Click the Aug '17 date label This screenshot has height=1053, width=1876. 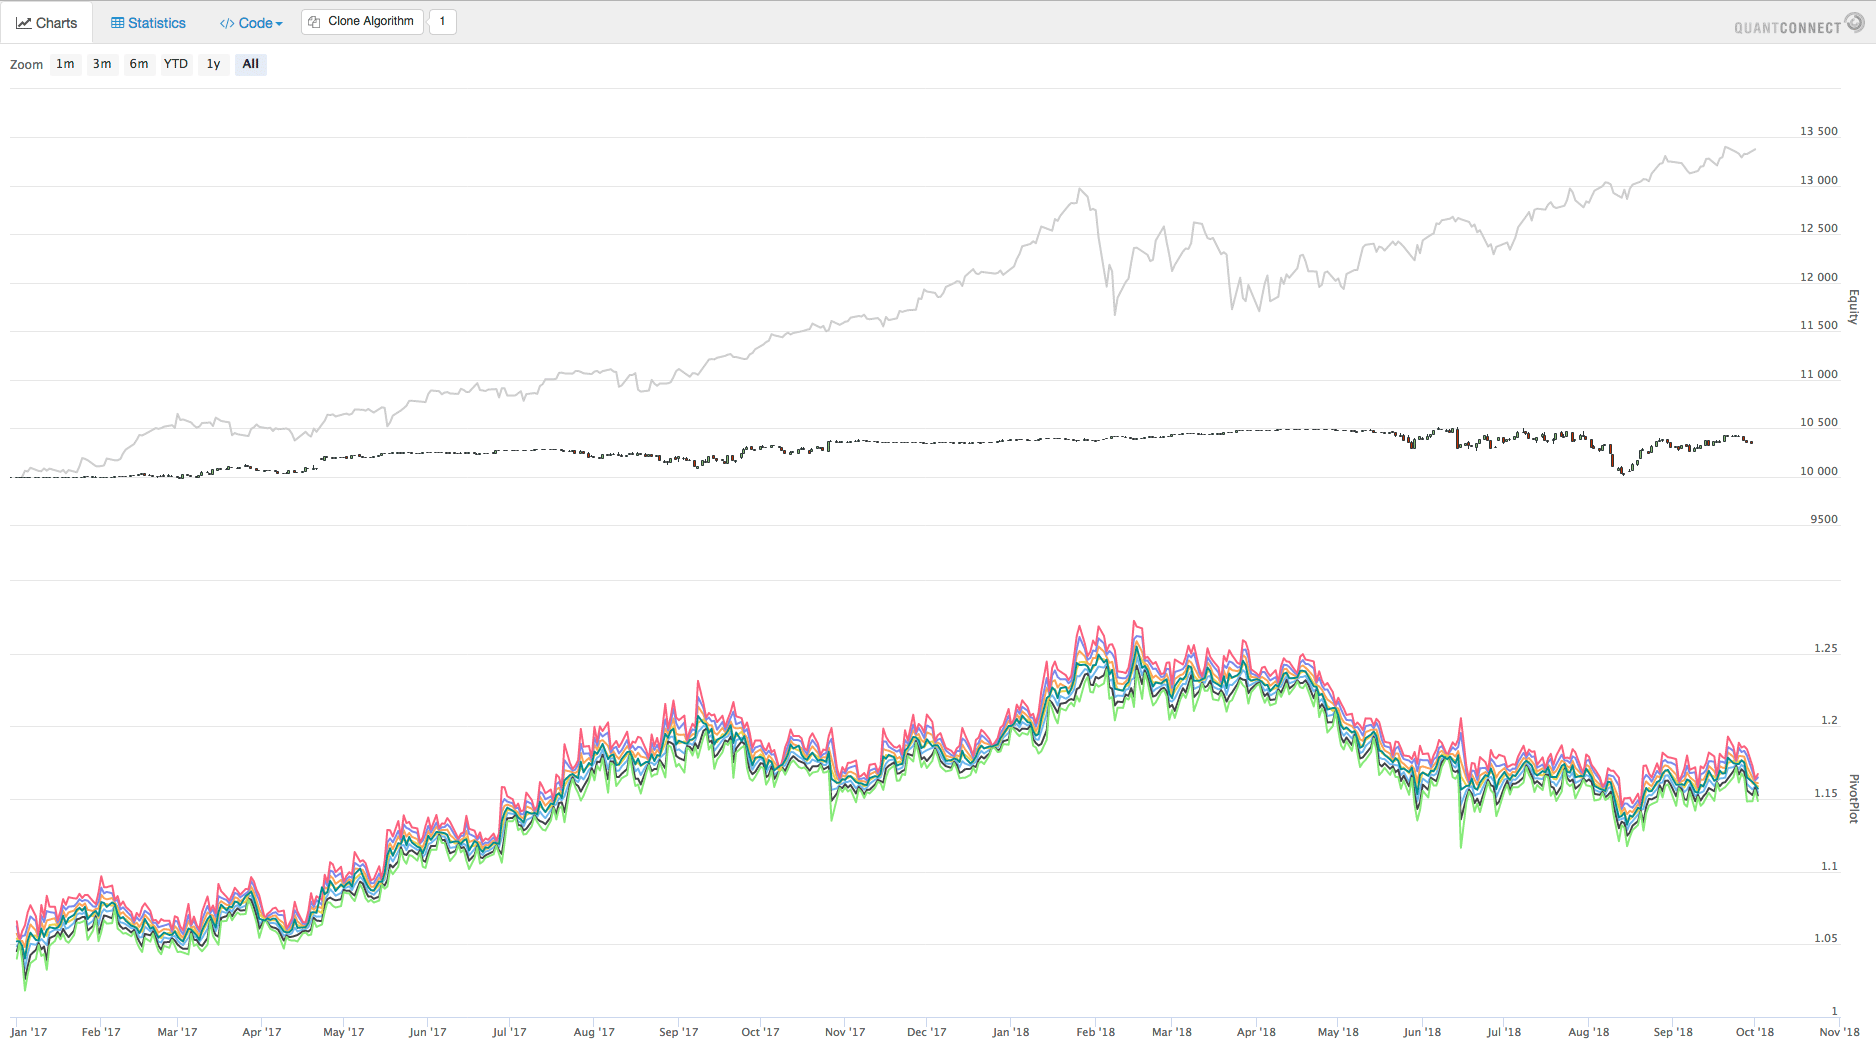coord(594,1032)
